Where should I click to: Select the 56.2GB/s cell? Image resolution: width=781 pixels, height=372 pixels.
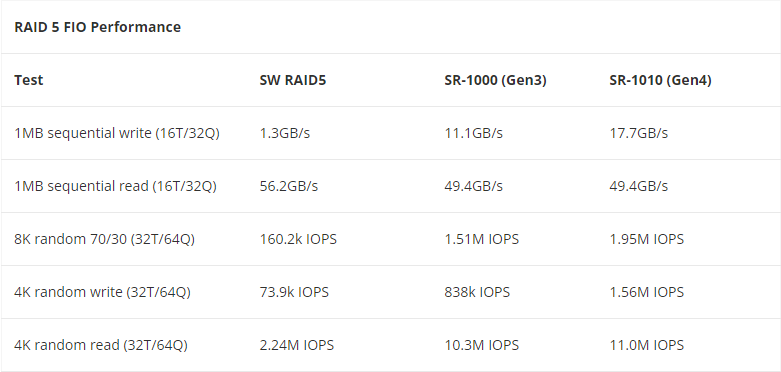point(288,186)
